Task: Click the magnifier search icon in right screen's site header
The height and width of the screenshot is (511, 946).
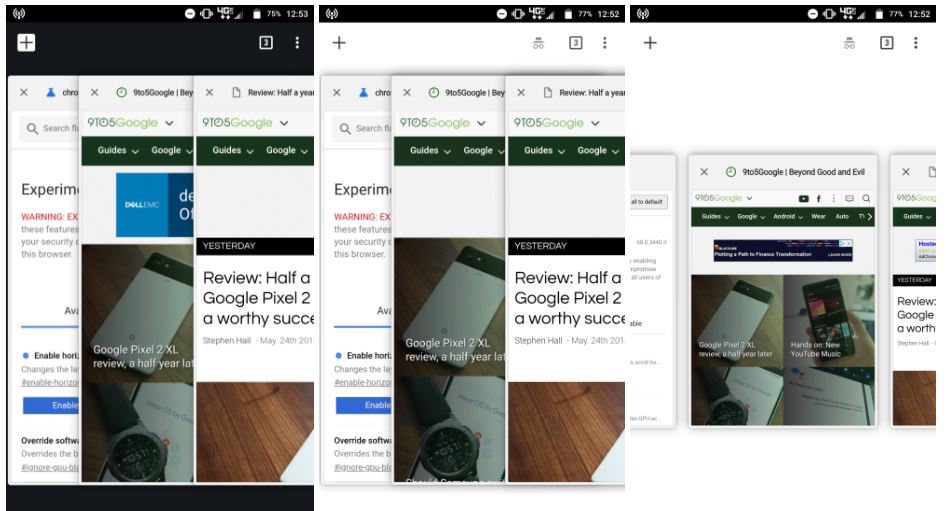Action: [x=866, y=199]
